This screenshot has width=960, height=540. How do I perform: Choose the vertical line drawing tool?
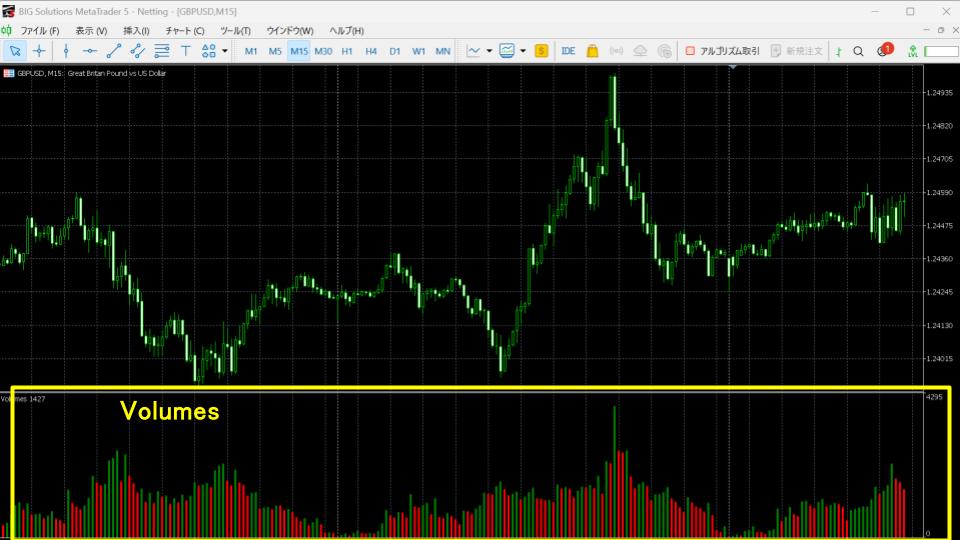66,51
